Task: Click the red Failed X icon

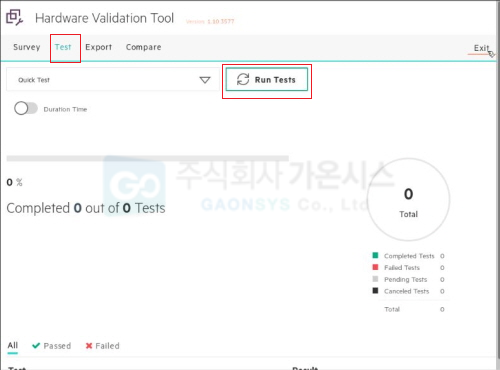Action: [x=89, y=346]
